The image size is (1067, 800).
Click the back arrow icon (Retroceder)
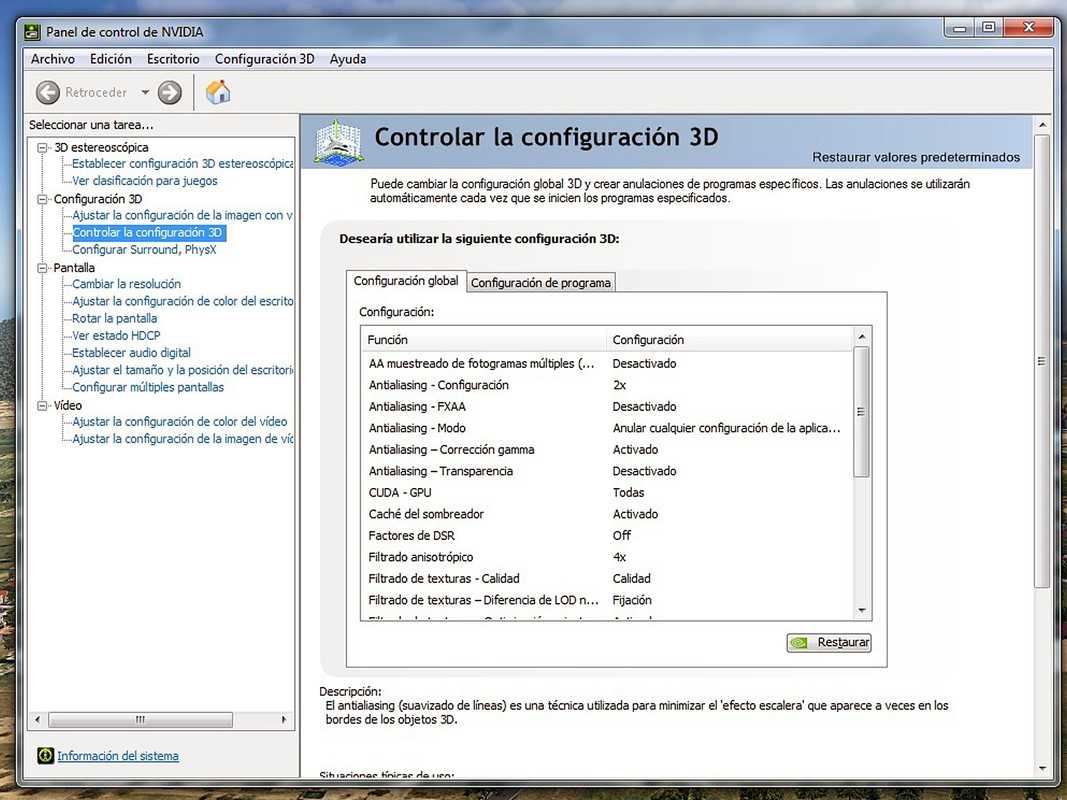point(48,92)
